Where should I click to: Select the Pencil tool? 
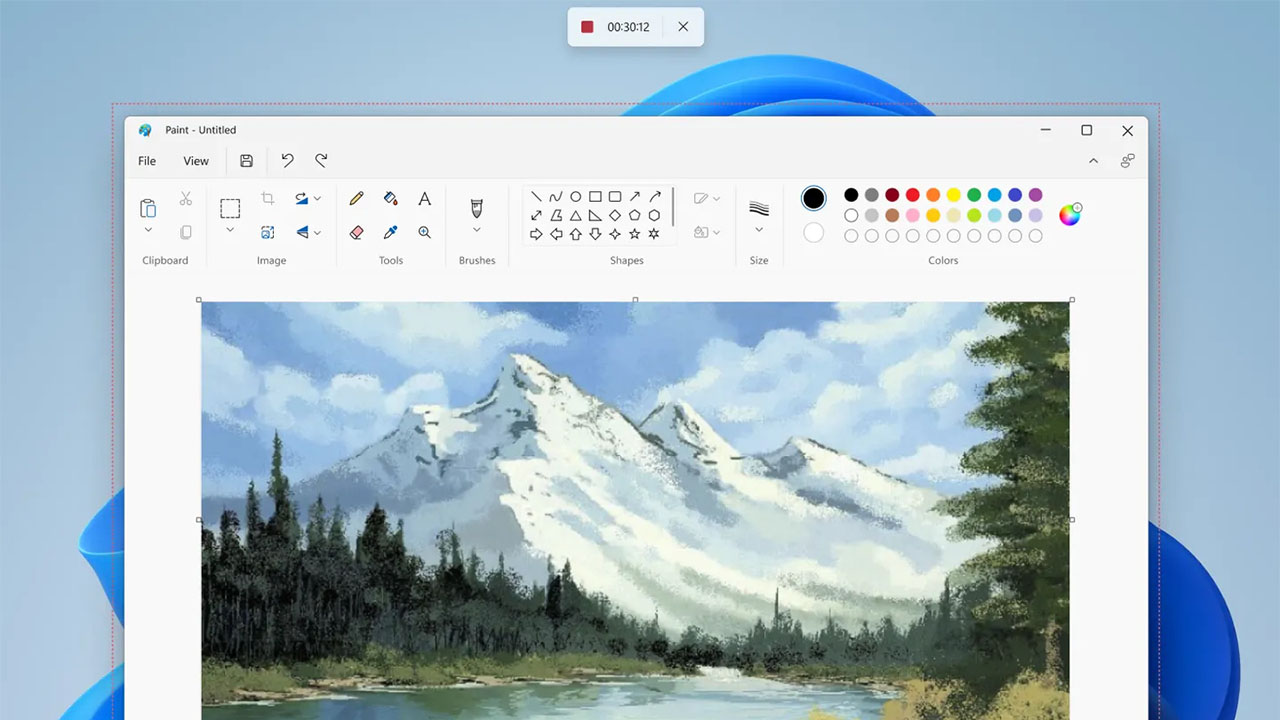pos(357,198)
